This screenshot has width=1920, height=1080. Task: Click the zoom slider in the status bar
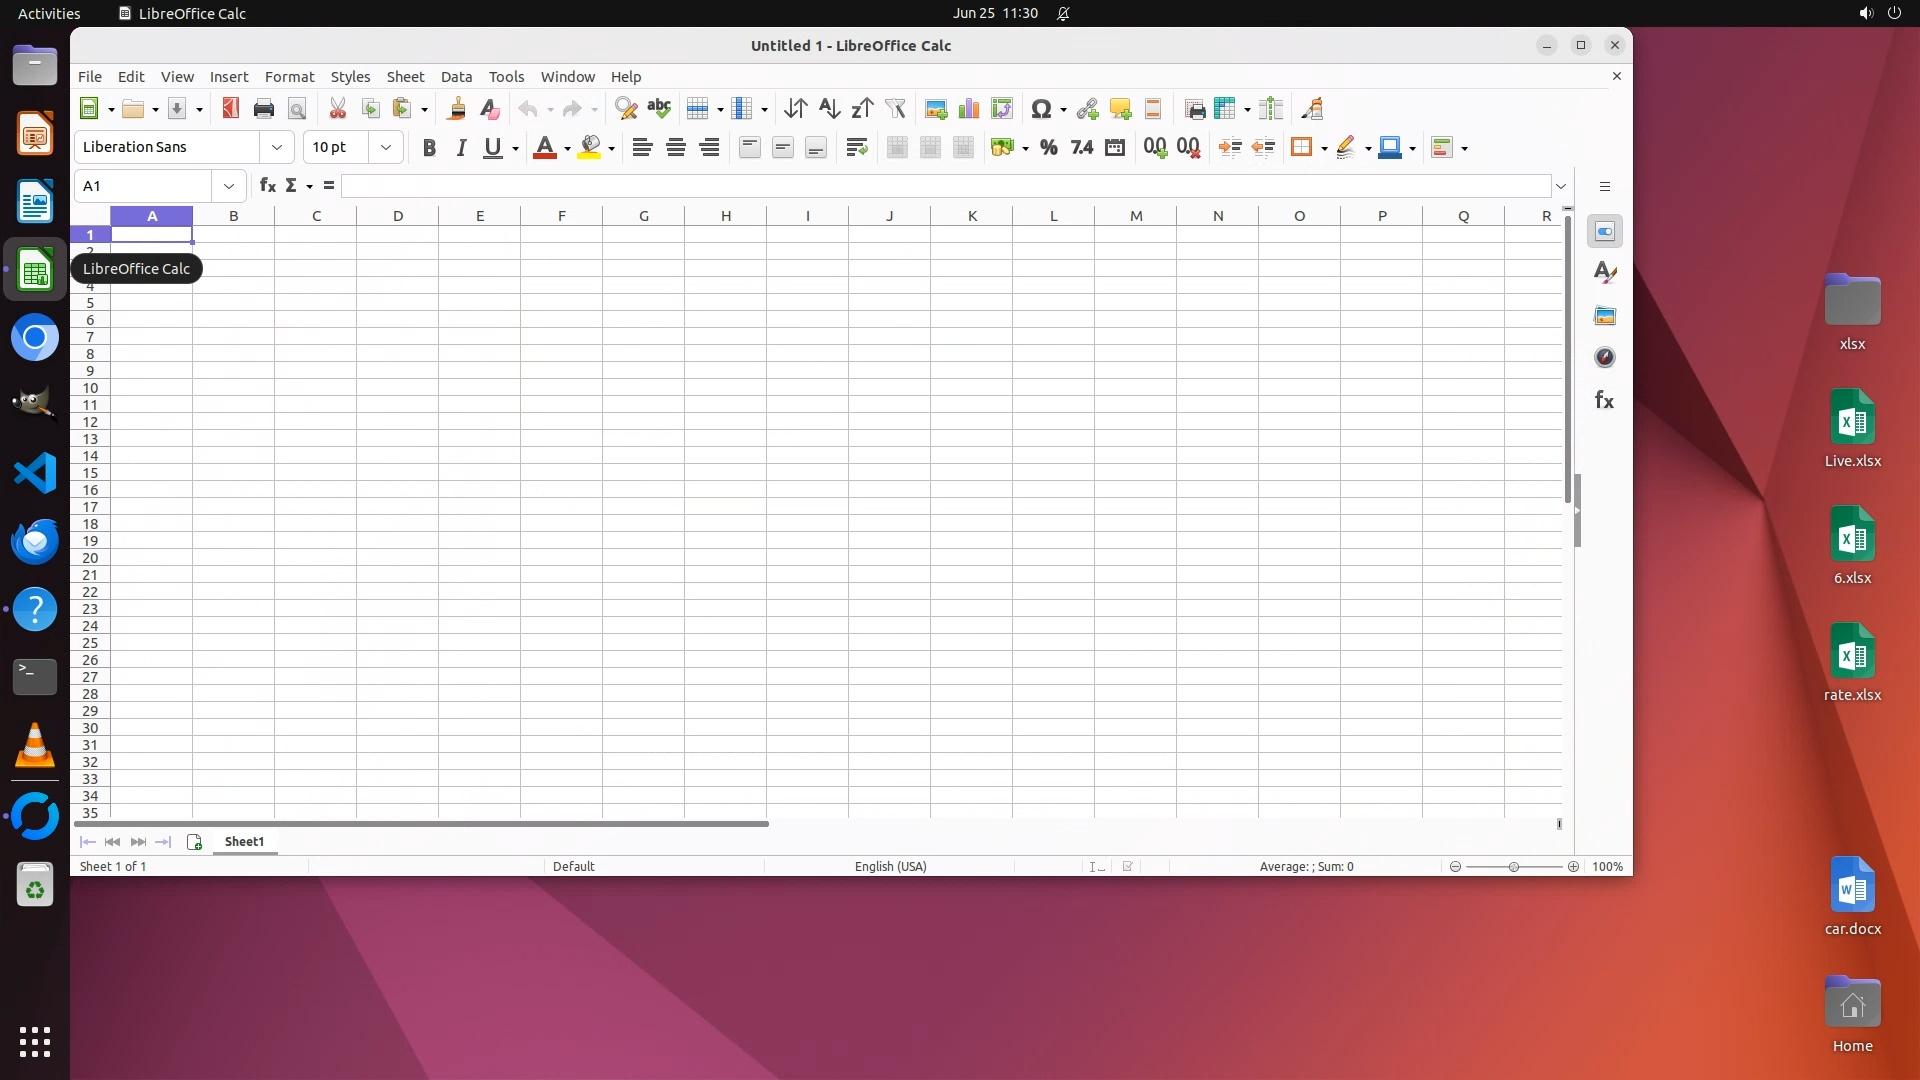1513,867
